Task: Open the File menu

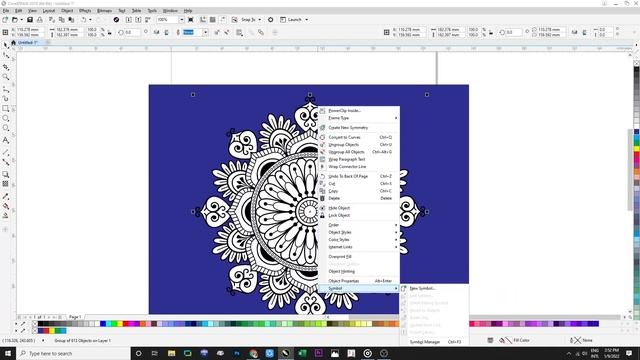Action: pyautogui.click(x=6, y=11)
